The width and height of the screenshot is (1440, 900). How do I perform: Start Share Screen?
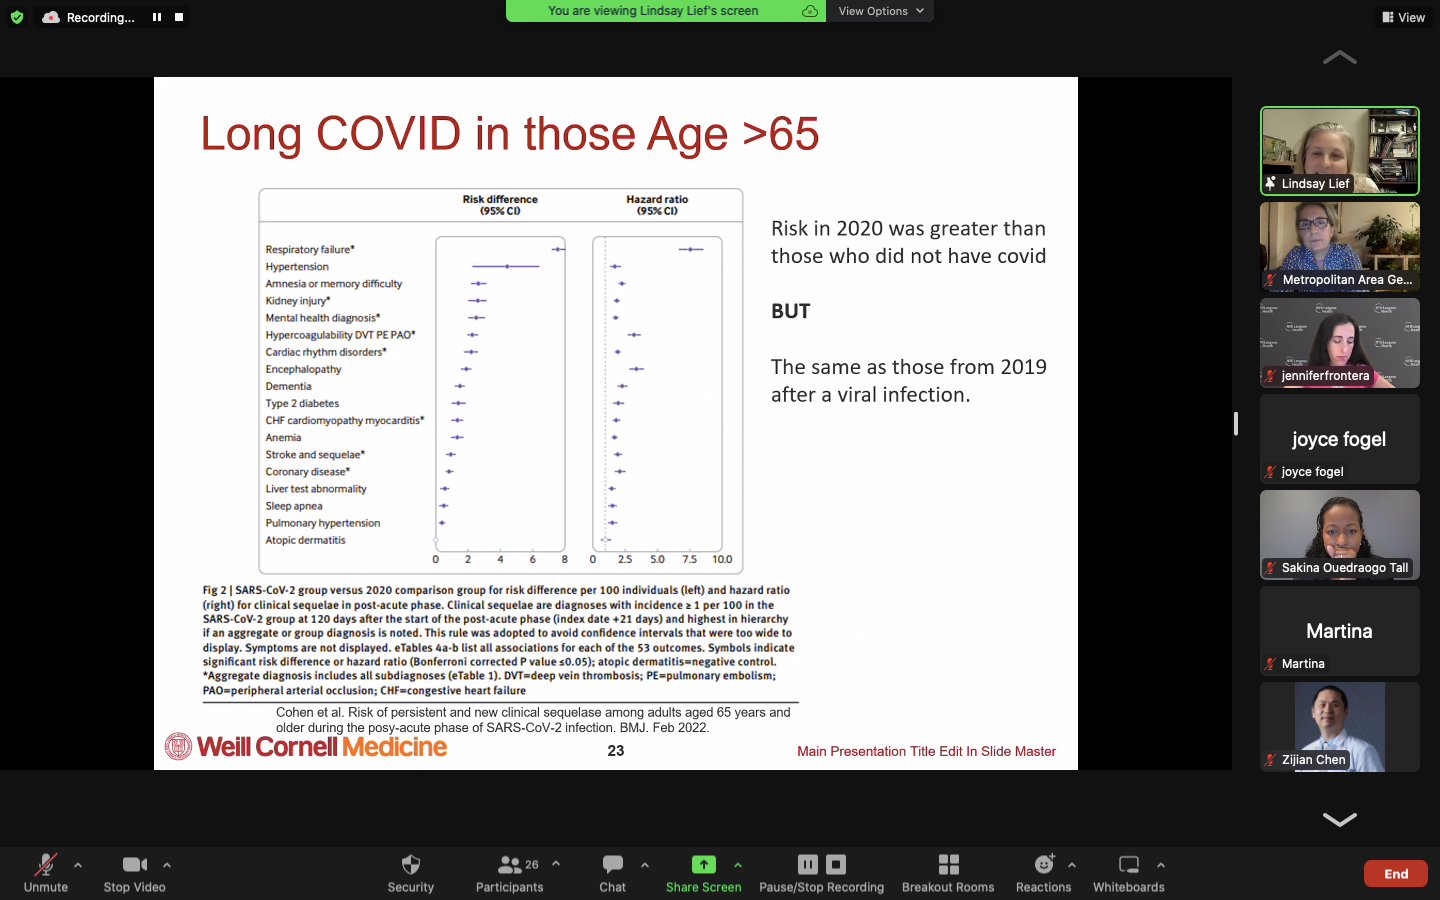pos(704,873)
